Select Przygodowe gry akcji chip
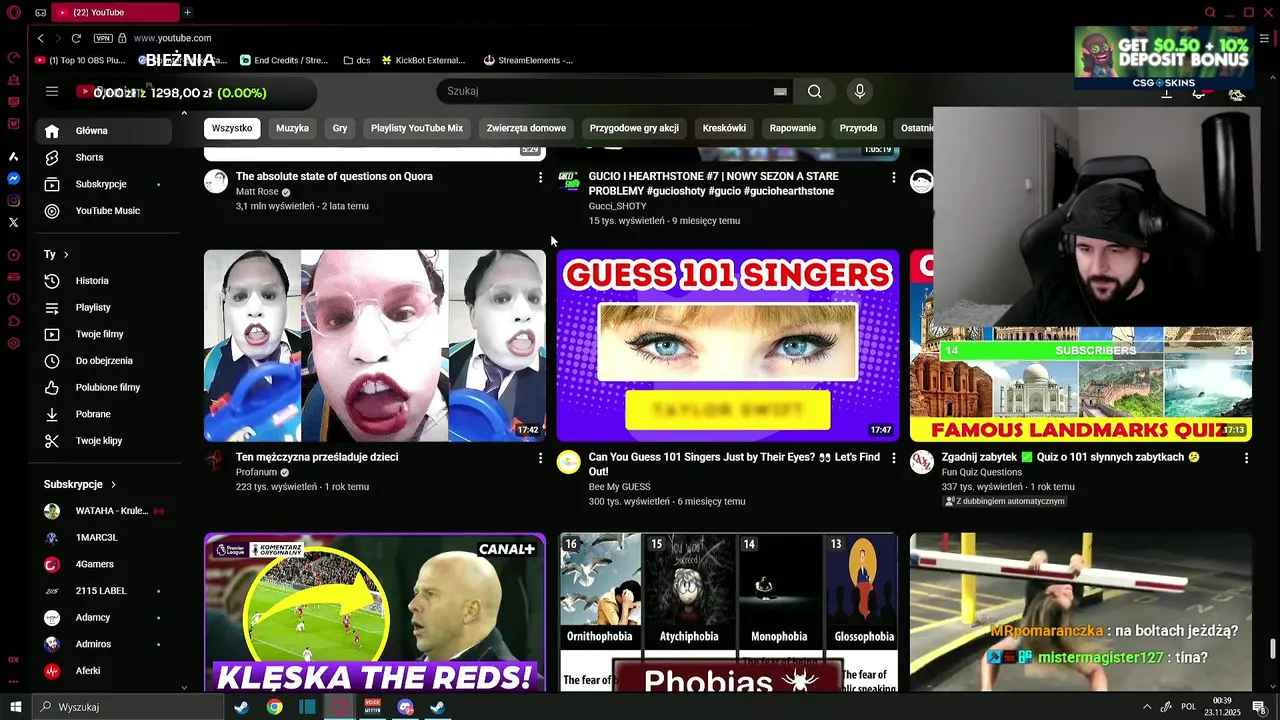 pyautogui.click(x=634, y=128)
